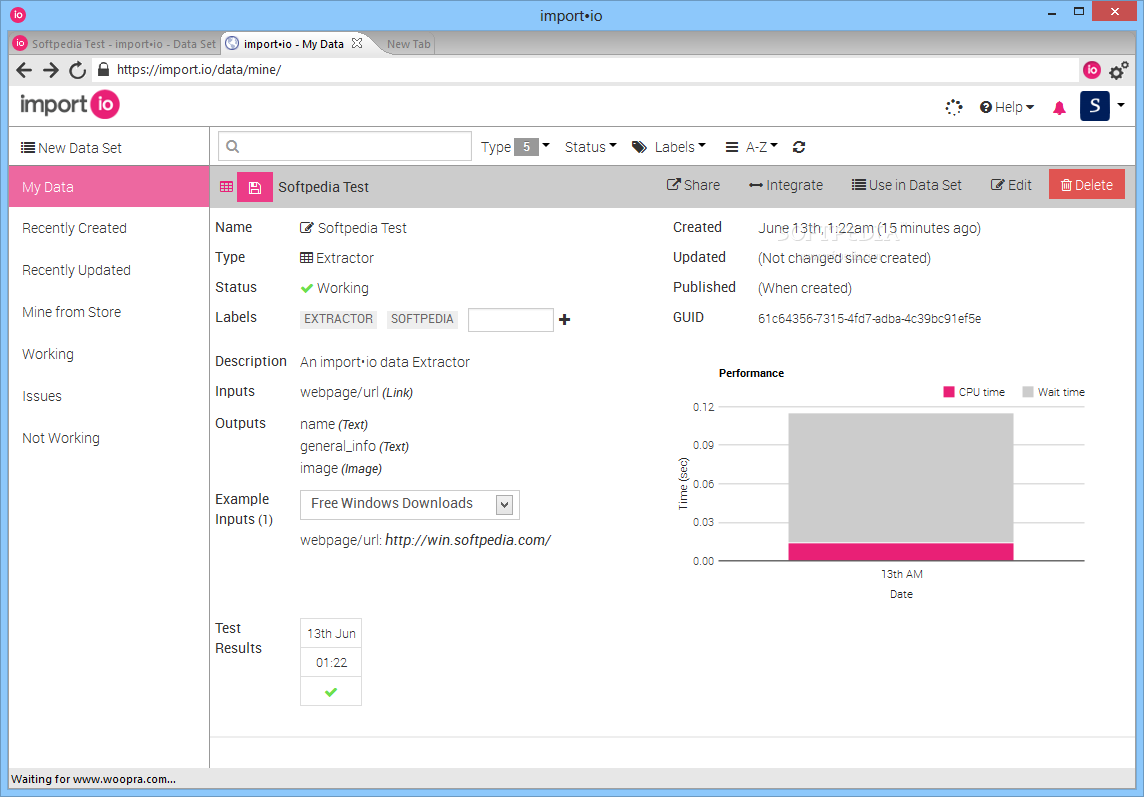Click the S user avatar

[x=1094, y=106]
